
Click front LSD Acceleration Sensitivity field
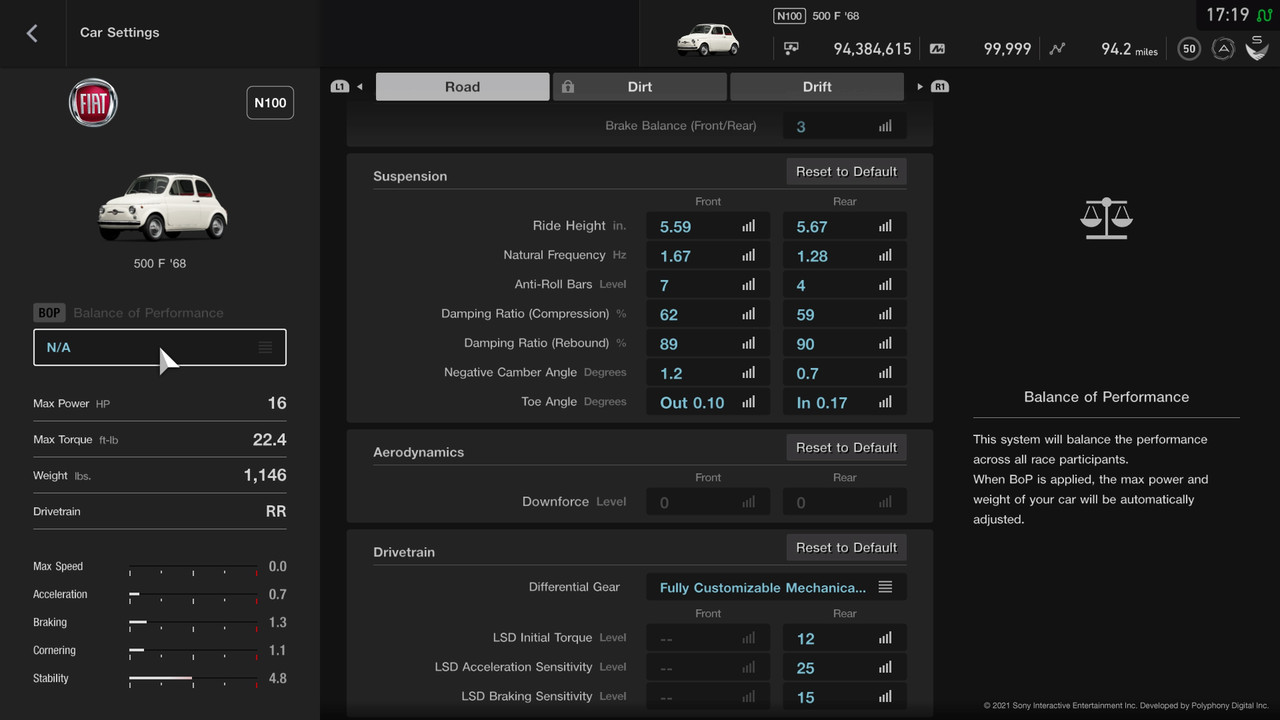click(x=708, y=667)
